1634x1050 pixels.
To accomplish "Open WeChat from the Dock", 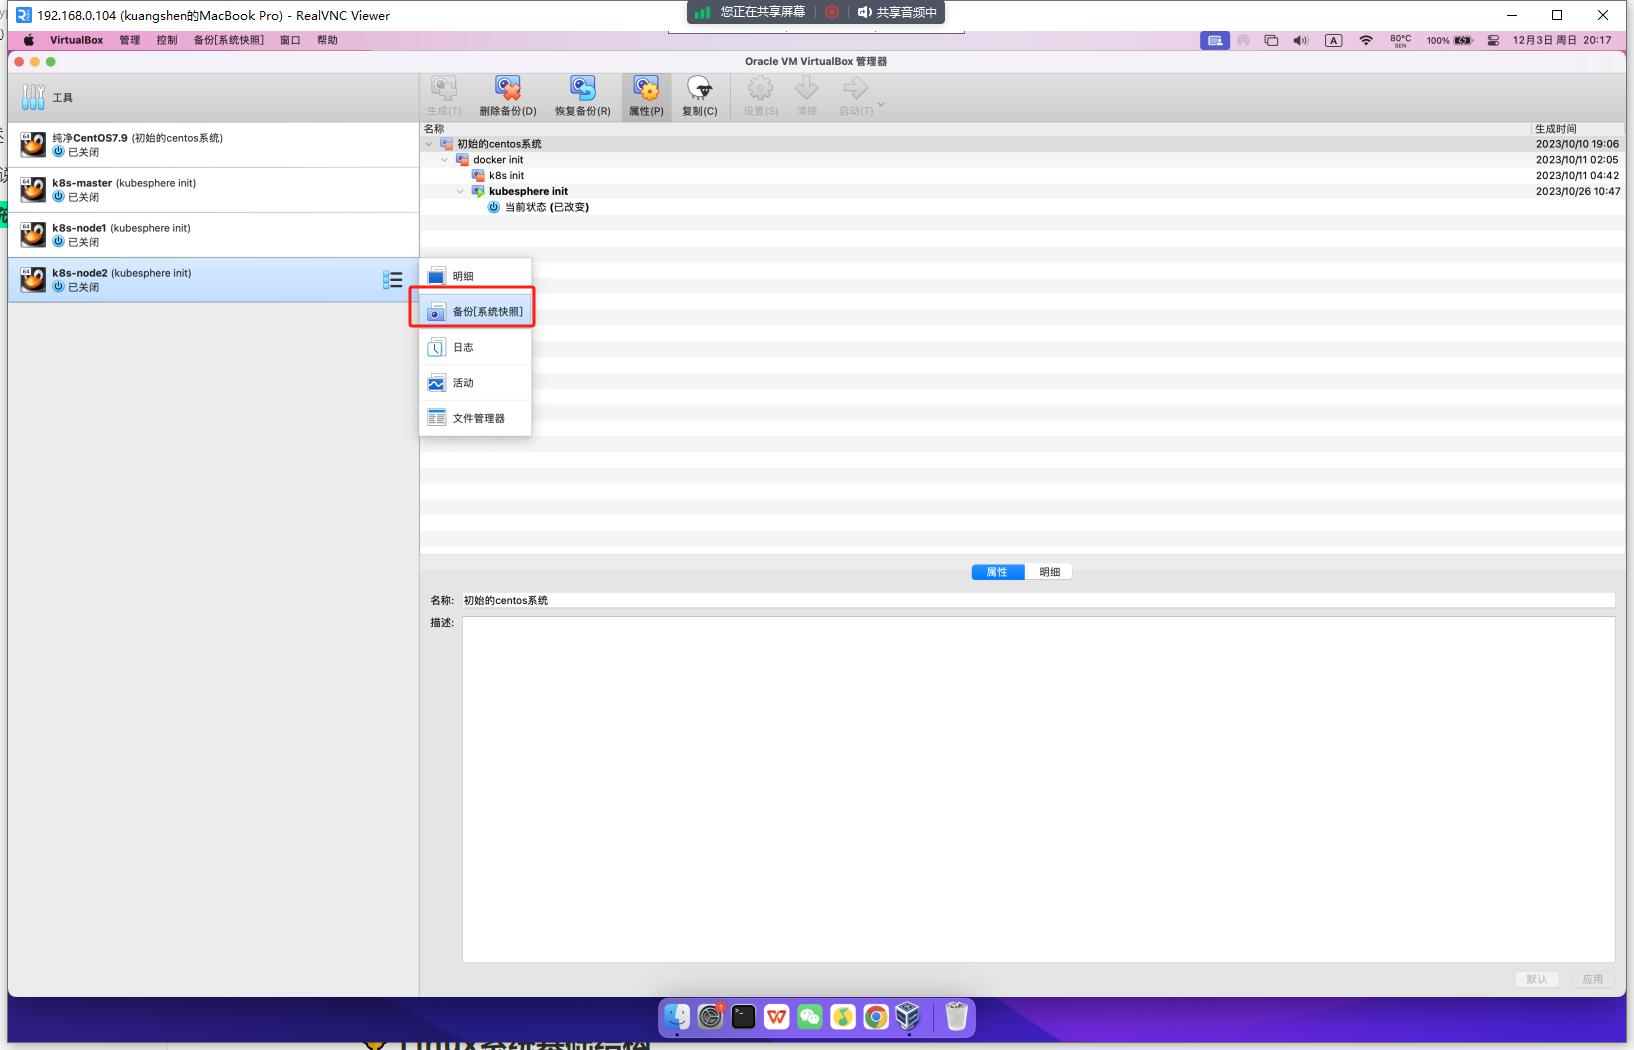I will tap(809, 1017).
